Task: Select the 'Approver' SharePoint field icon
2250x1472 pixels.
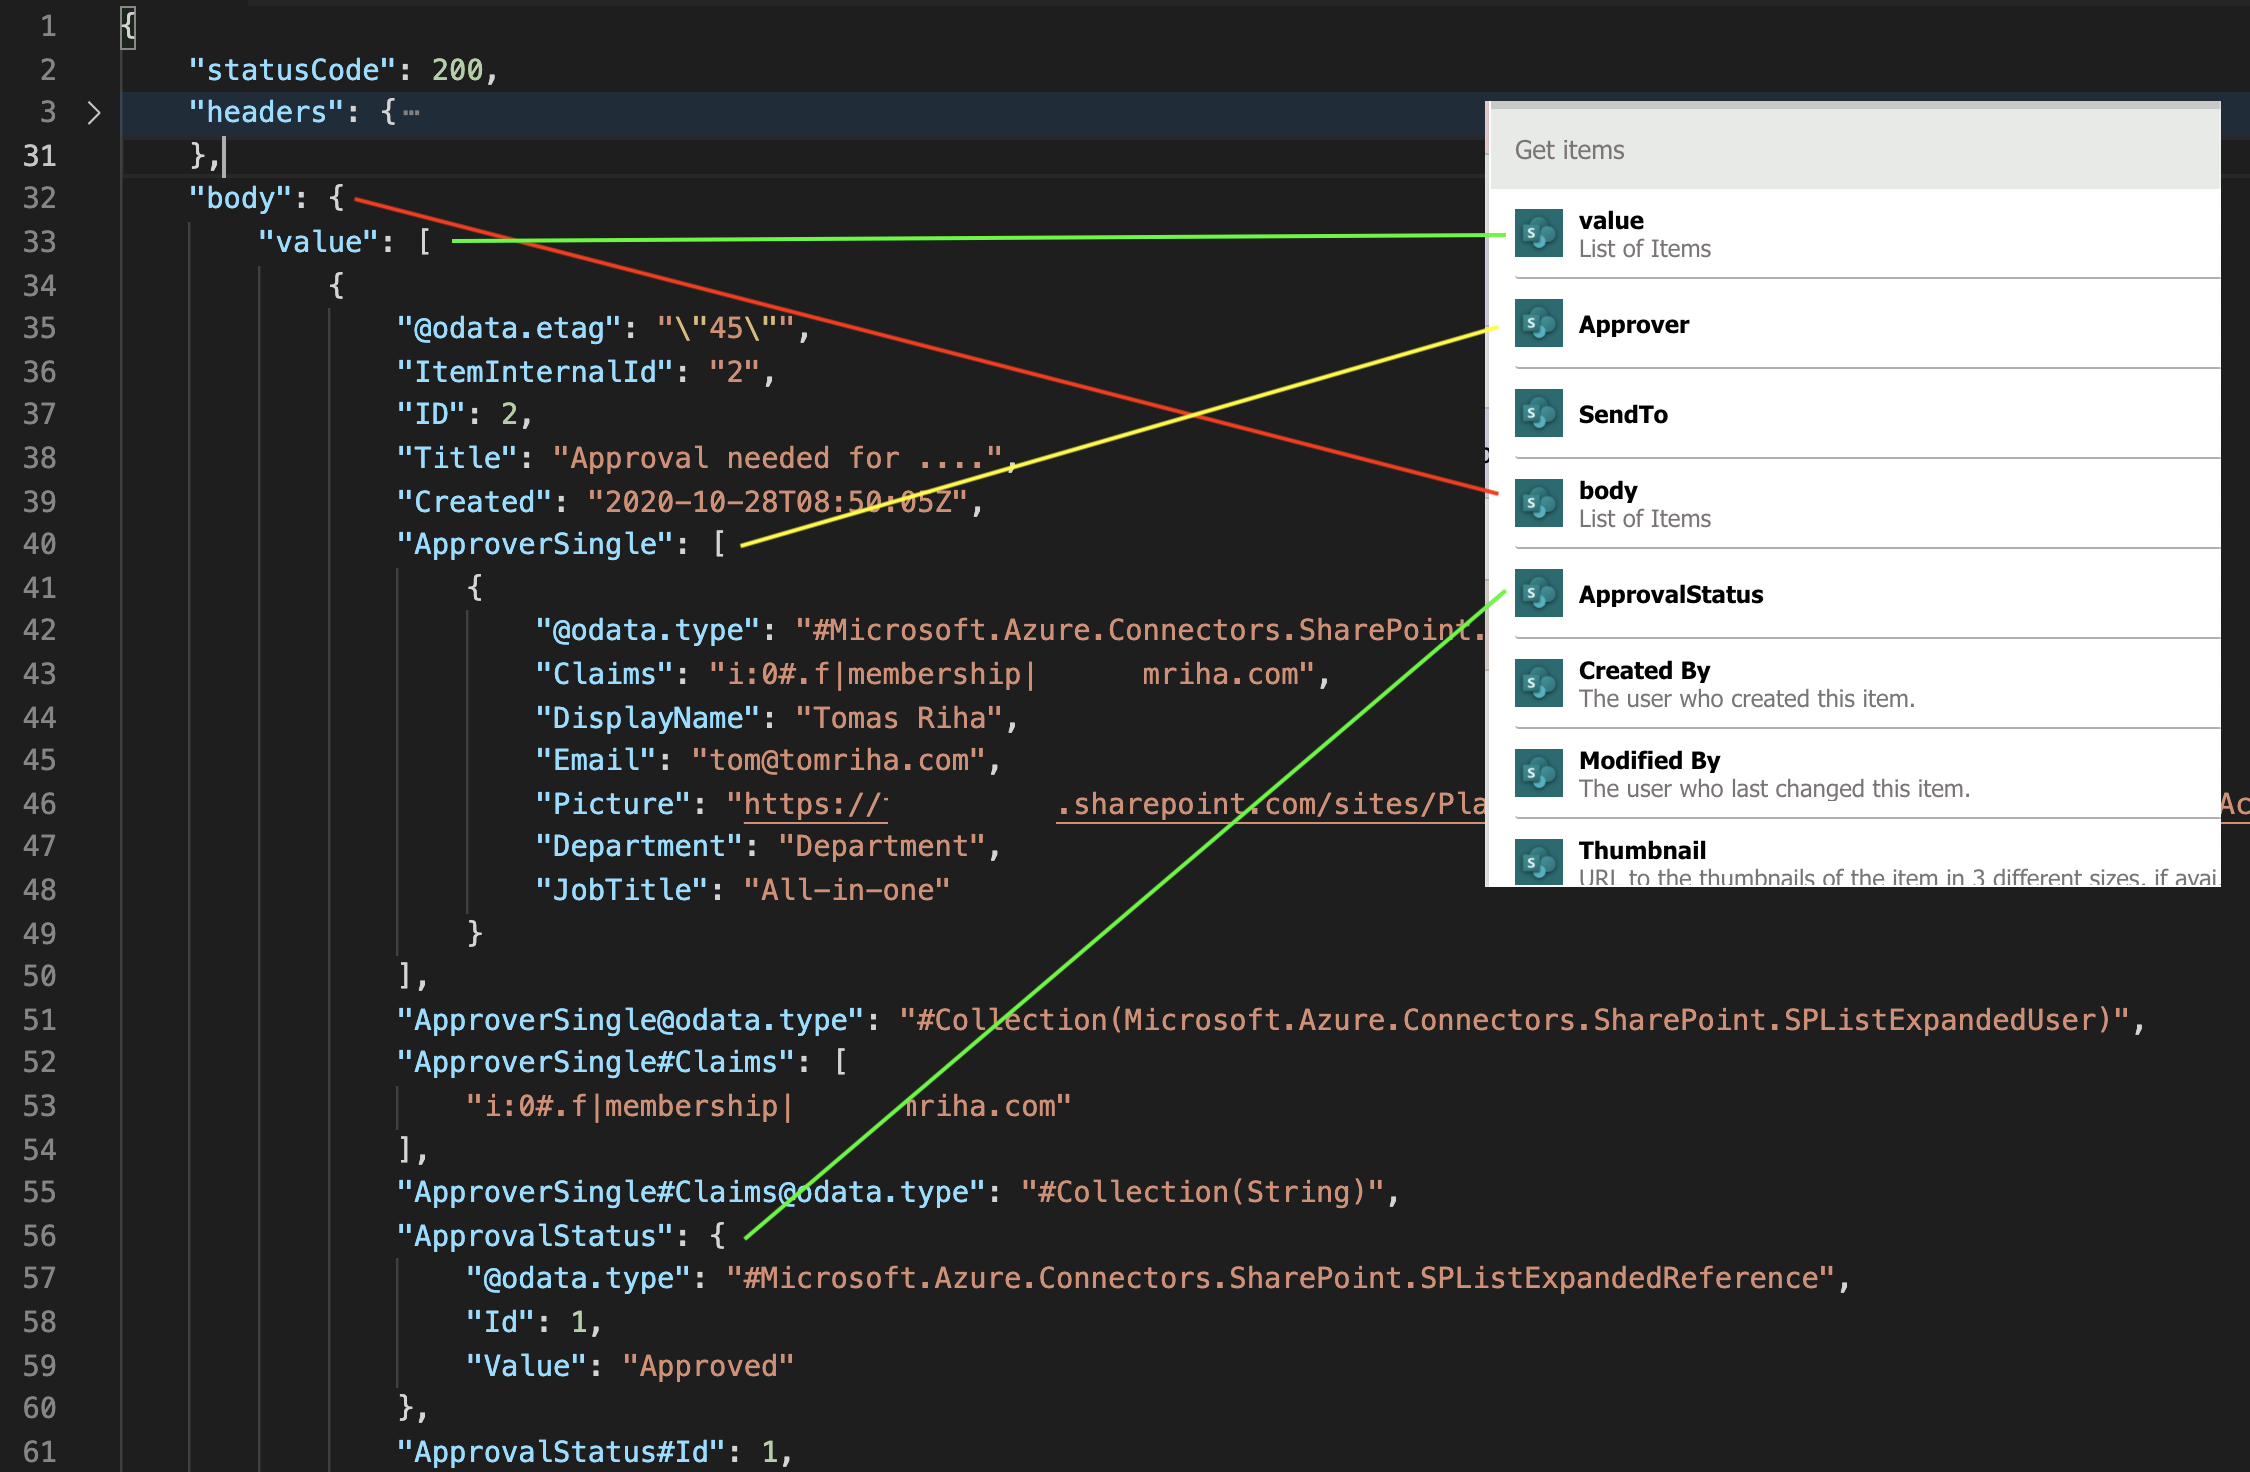Action: (1539, 324)
